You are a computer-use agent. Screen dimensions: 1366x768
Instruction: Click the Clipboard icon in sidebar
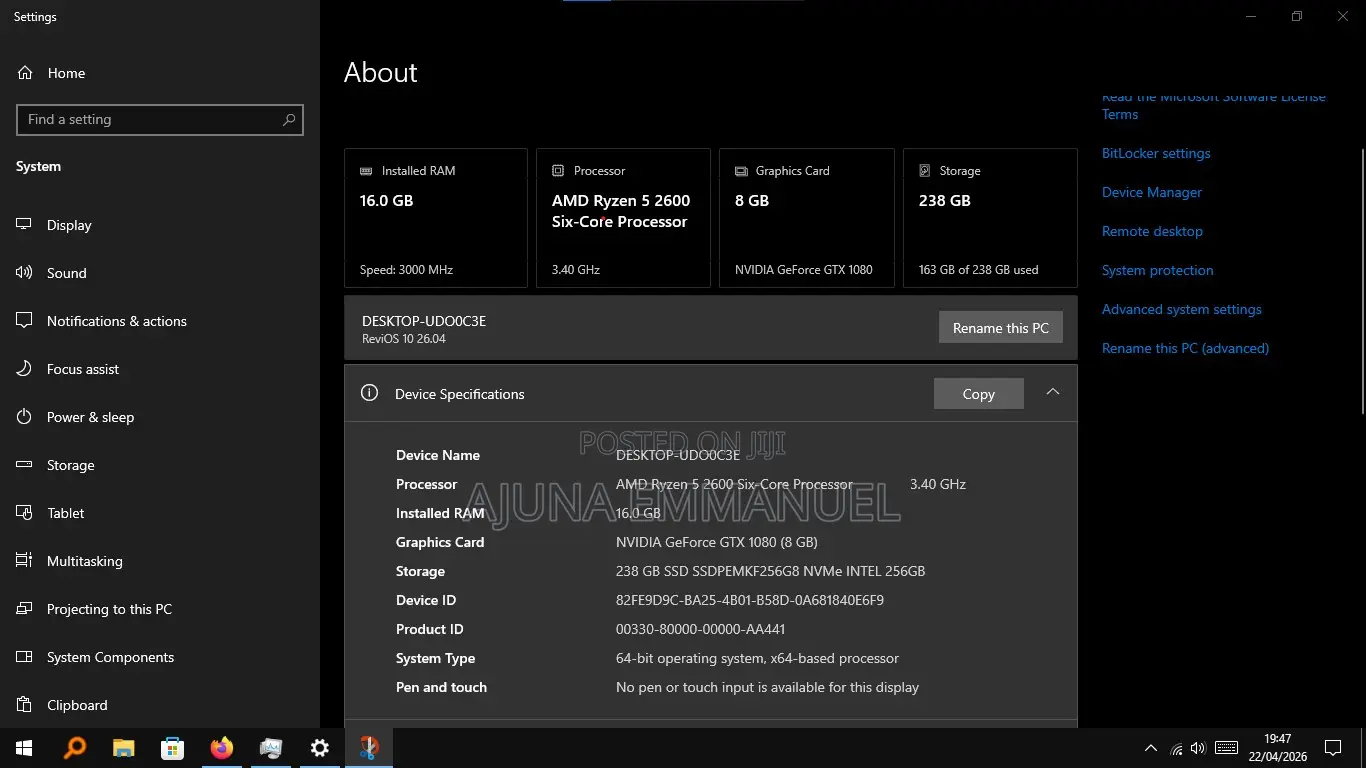click(x=25, y=705)
